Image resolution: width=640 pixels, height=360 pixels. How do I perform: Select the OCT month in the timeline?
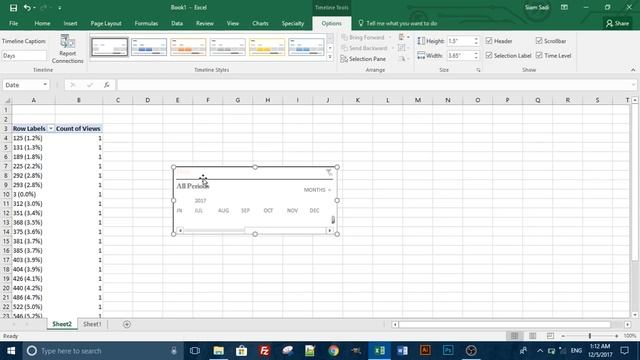click(x=268, y=211)
